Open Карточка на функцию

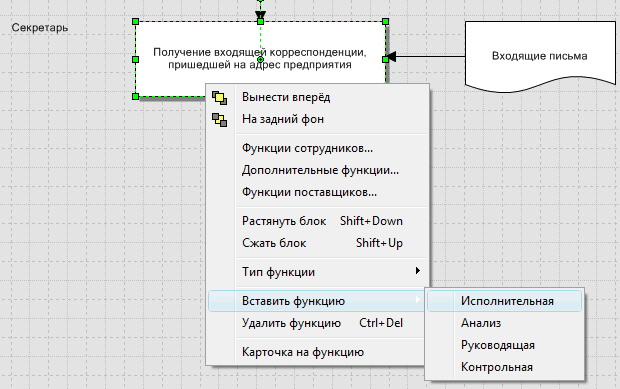tap(303, 352)
